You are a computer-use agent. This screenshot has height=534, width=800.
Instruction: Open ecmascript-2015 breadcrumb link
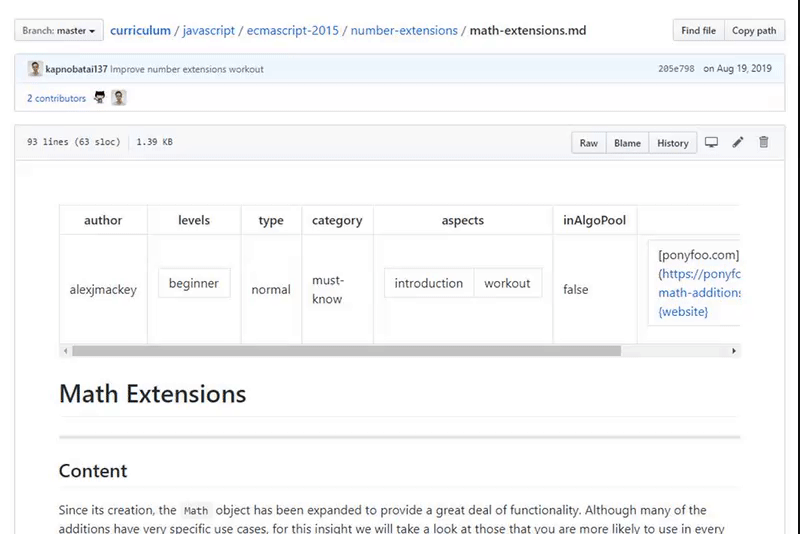point(292,31)
